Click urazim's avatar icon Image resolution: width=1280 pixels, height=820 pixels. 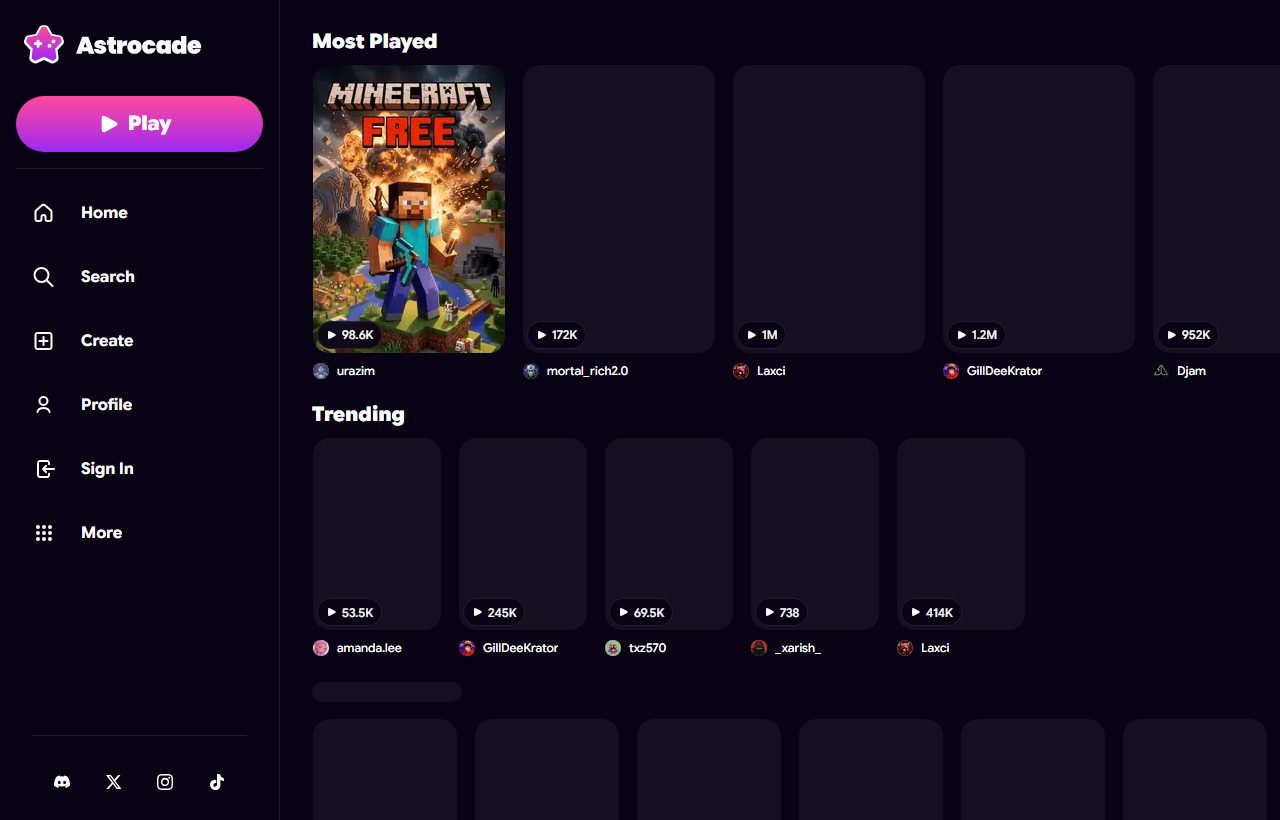pos(321,371)
